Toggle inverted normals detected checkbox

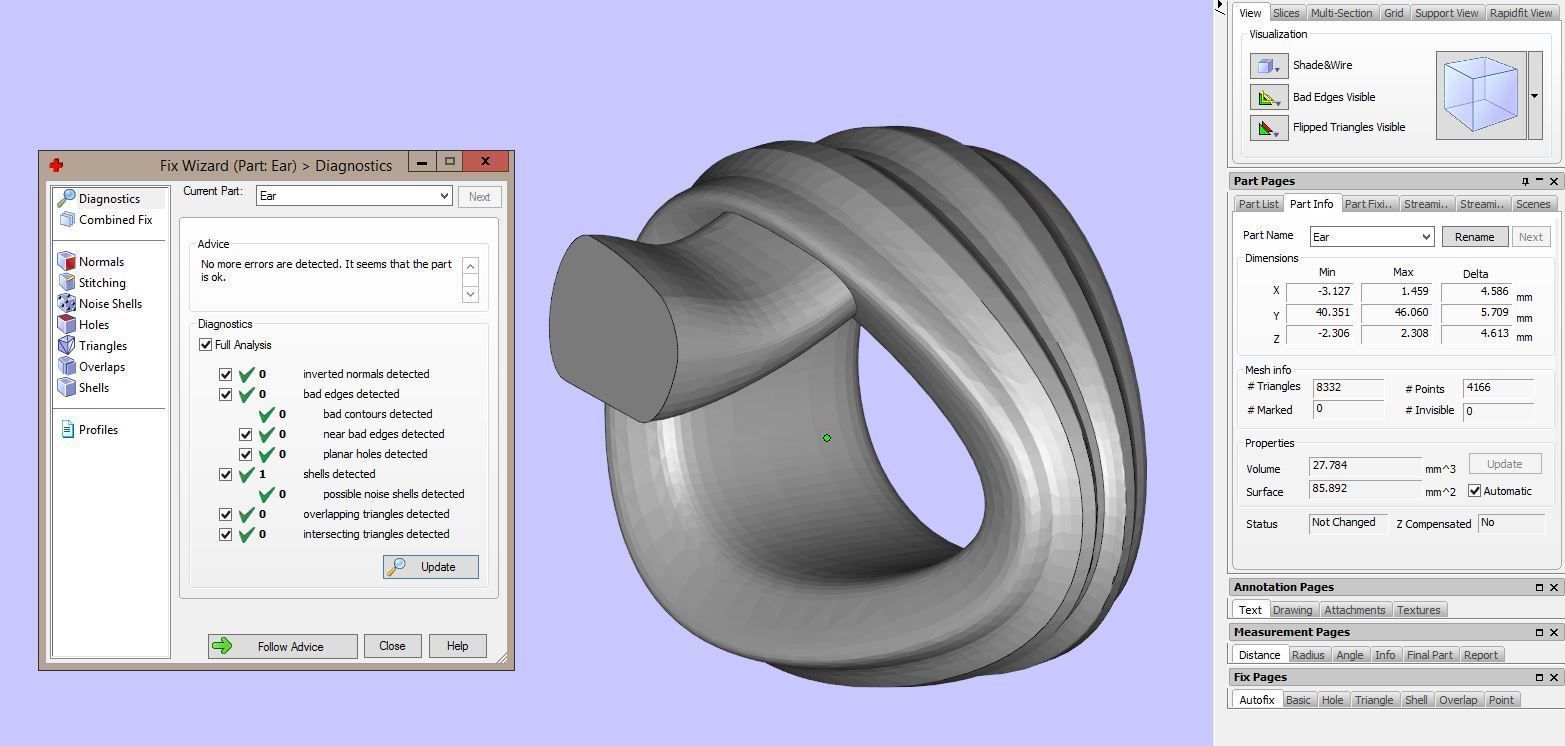click(x=226, y=374)
